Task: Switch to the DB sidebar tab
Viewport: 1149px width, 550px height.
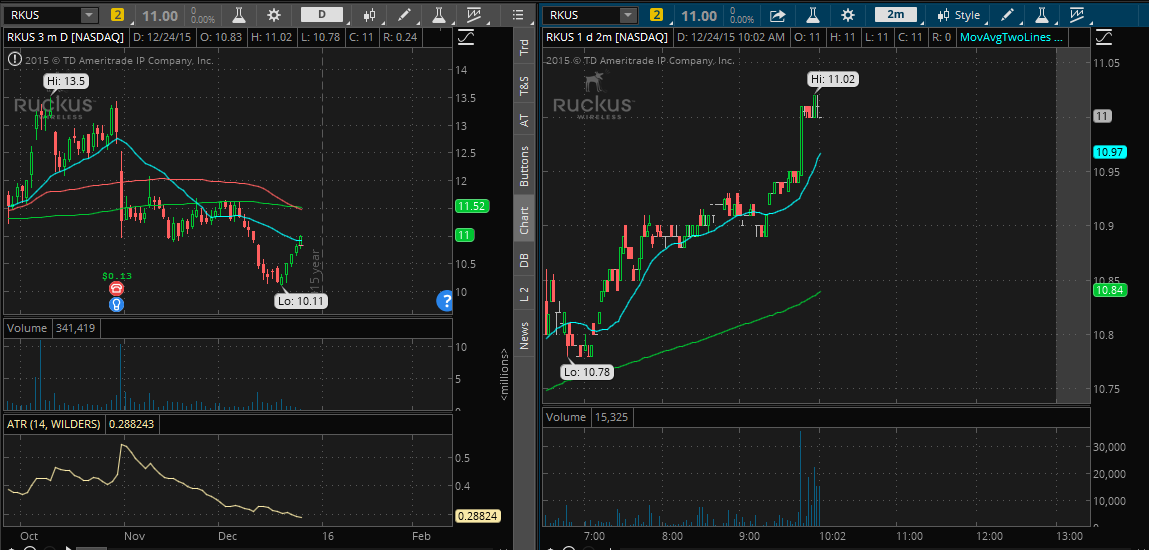Action: click(524, 259)
